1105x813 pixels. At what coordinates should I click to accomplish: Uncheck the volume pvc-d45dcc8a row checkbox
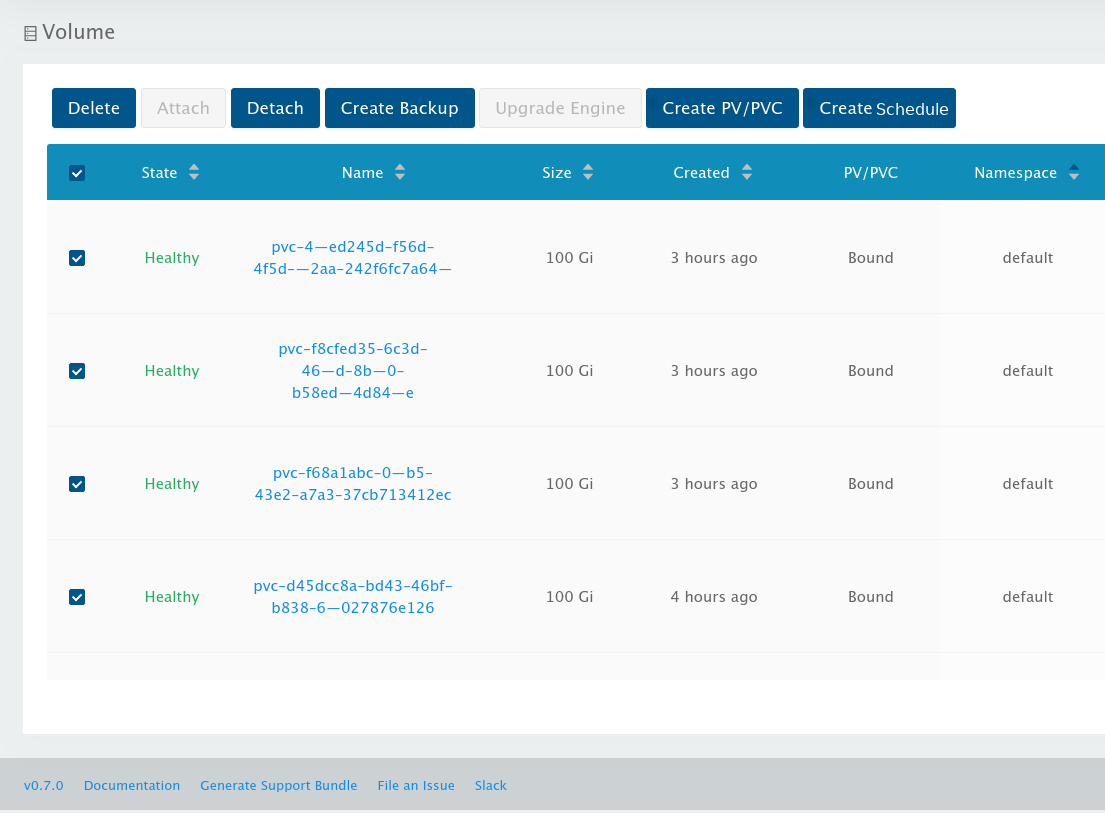(77, 597)
